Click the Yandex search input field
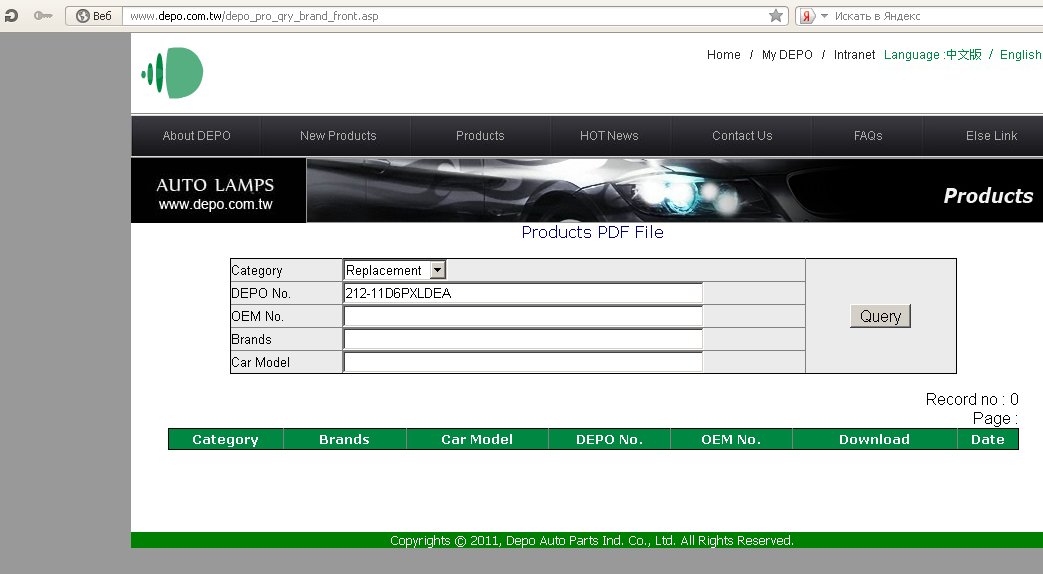This screenshot has height=574, width=1043. (x=938, y=16)
